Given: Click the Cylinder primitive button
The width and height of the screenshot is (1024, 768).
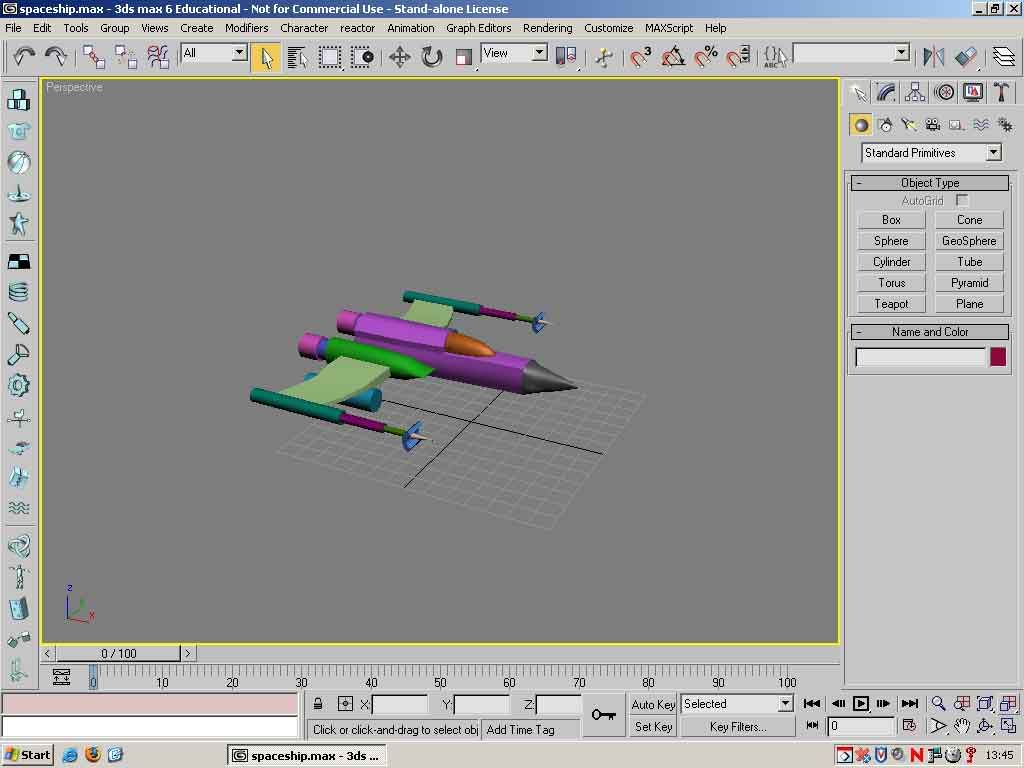Looking at the screenshot, I should [x=891, y=262].
